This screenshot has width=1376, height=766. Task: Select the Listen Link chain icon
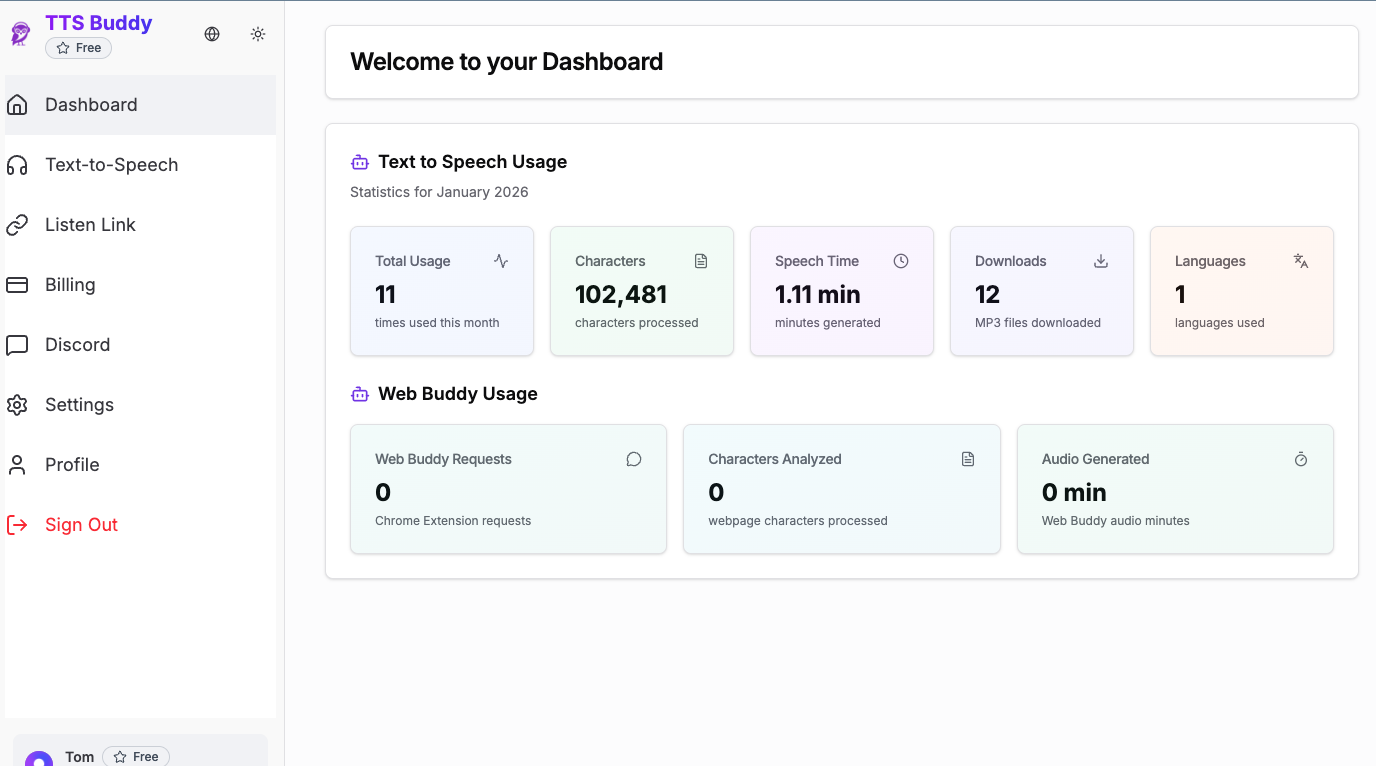point(17,224)
